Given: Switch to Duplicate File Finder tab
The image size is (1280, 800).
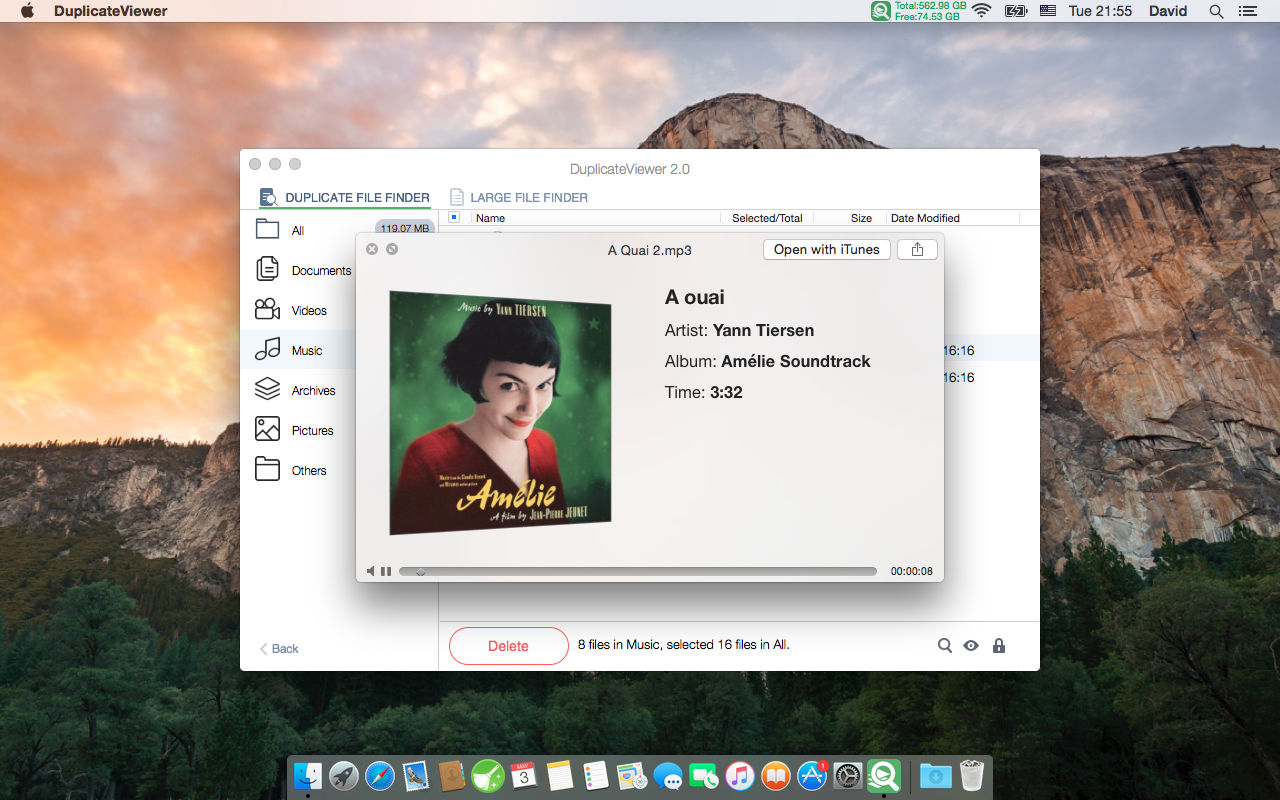Looking at the screenshot, I should tap(345, 197).
